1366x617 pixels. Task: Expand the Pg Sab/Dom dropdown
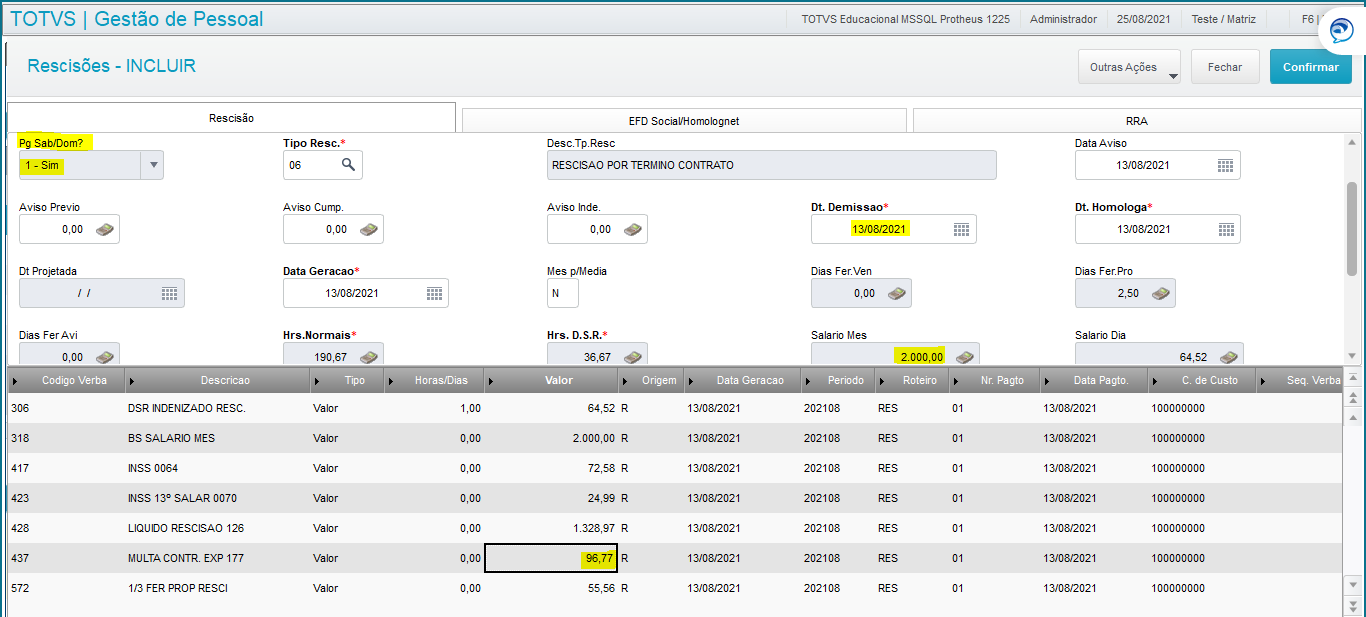[x=152, y=165]
